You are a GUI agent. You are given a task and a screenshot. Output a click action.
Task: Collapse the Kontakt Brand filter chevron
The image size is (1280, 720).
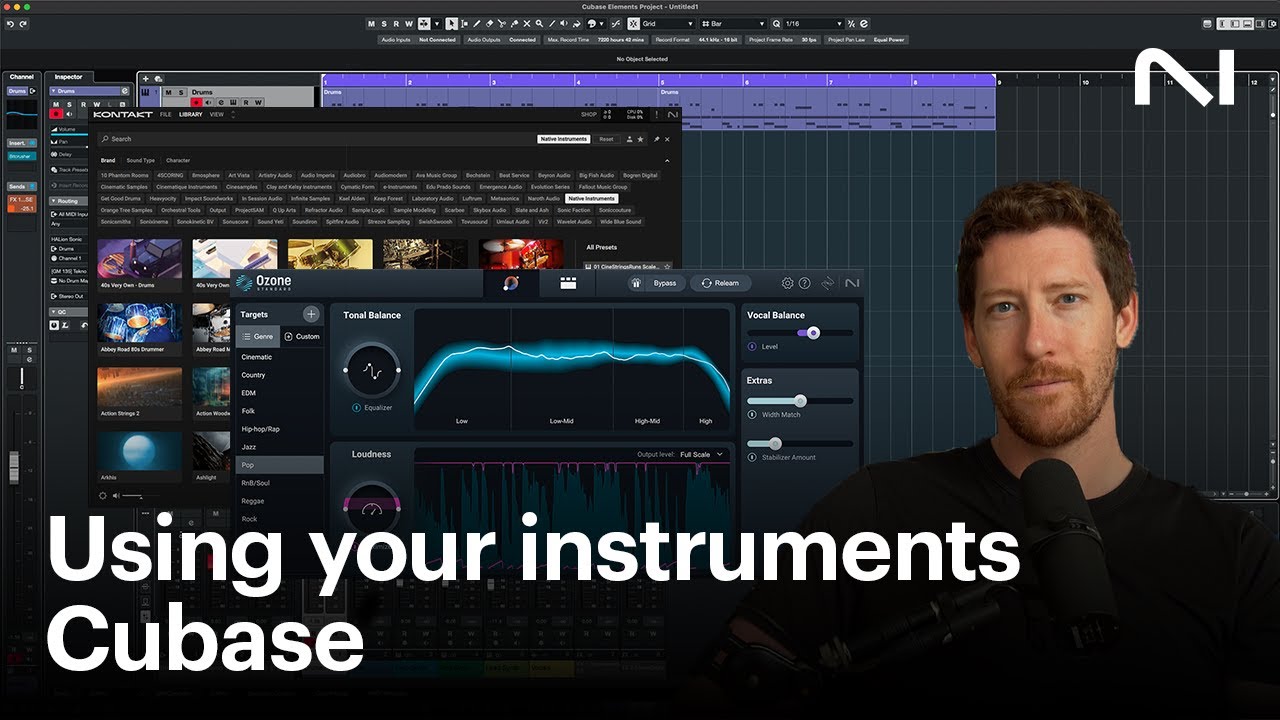click(667, 160)
